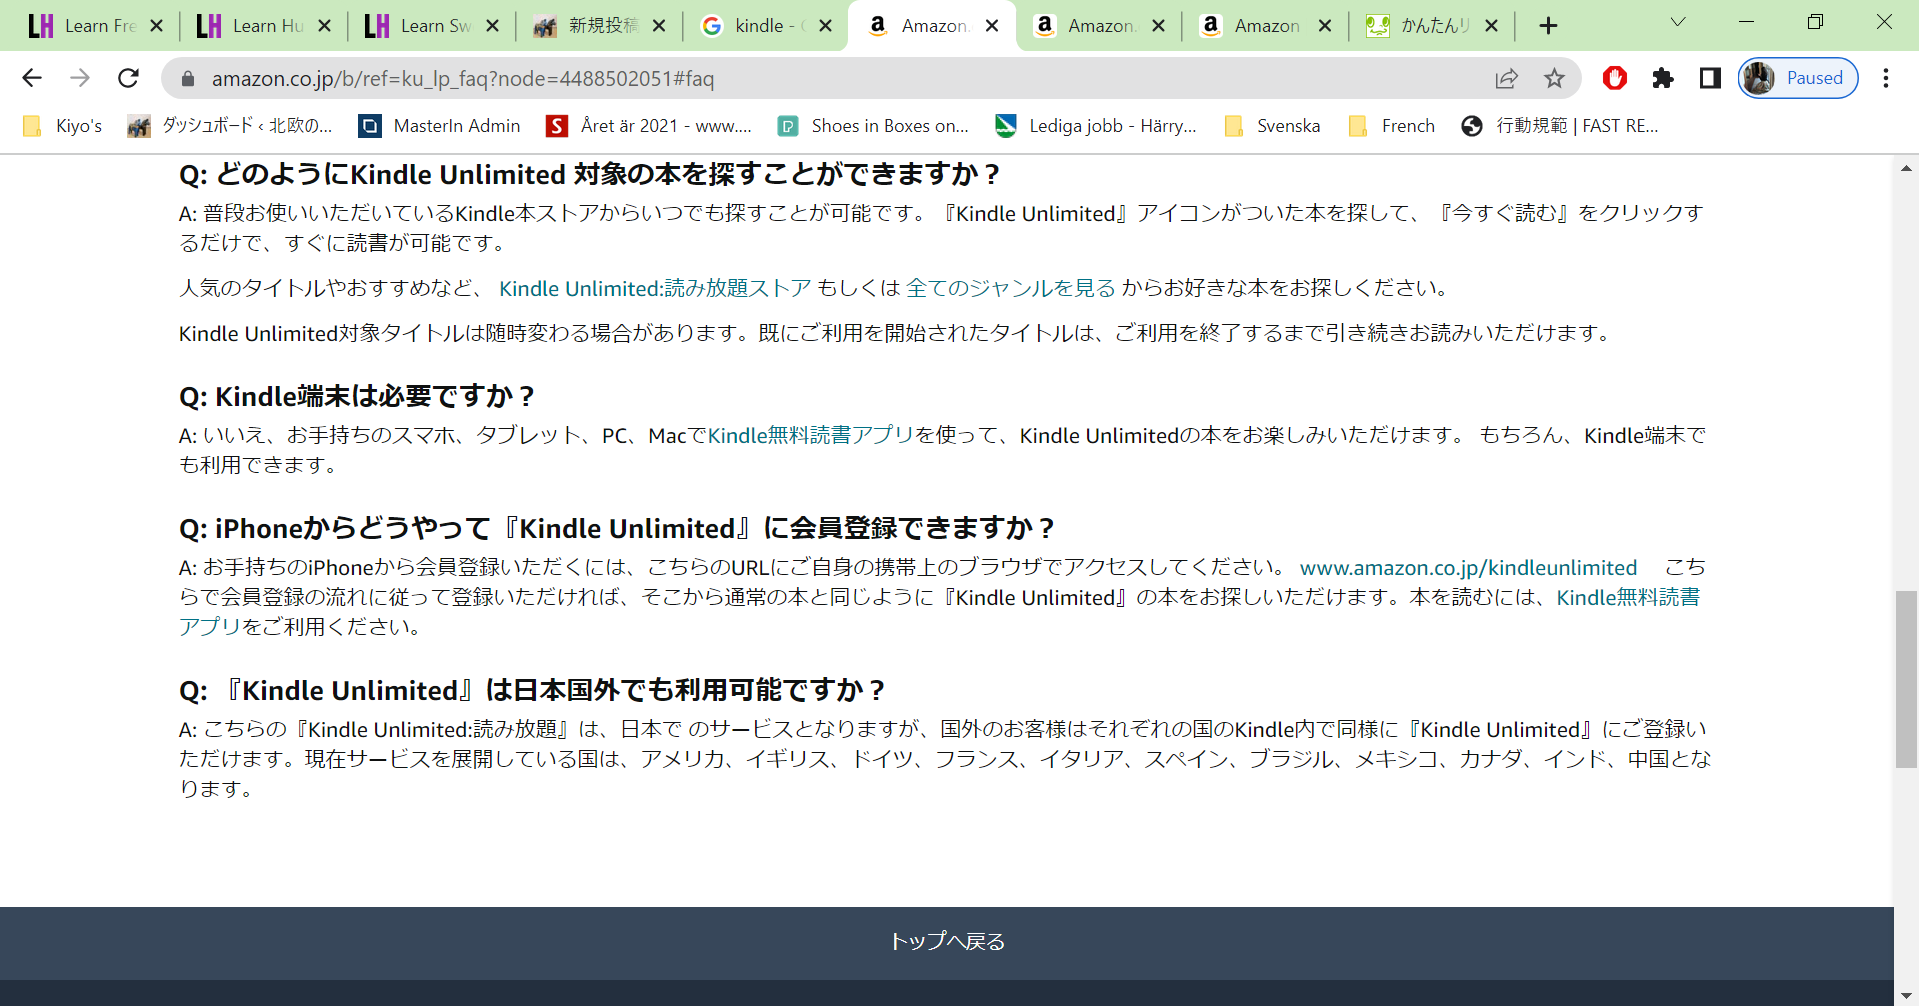
Task: Open site security lock info
Action: (187, 78)
